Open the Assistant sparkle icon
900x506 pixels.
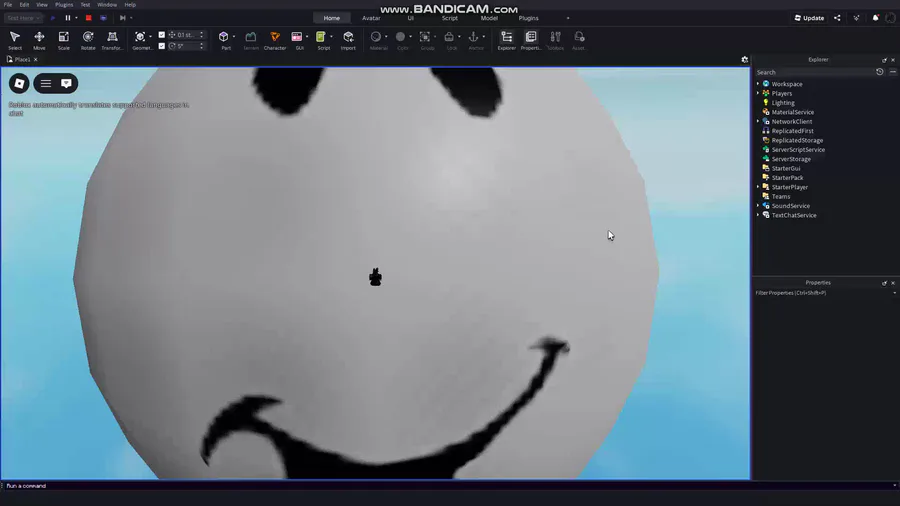coord(856,18)
